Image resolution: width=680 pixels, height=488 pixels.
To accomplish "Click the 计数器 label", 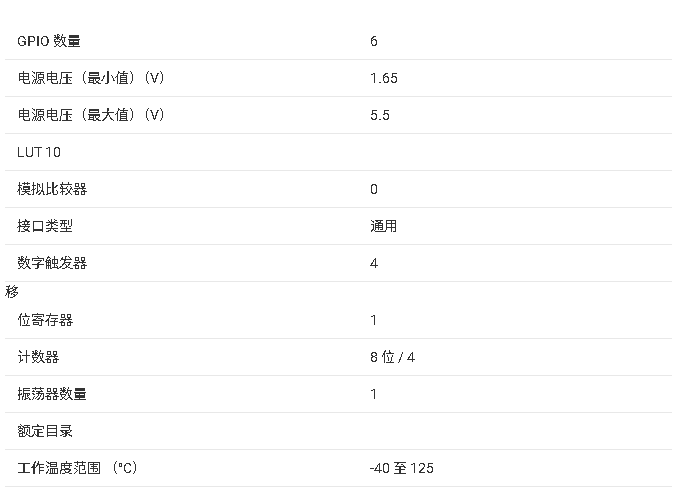I will point(38,357).
